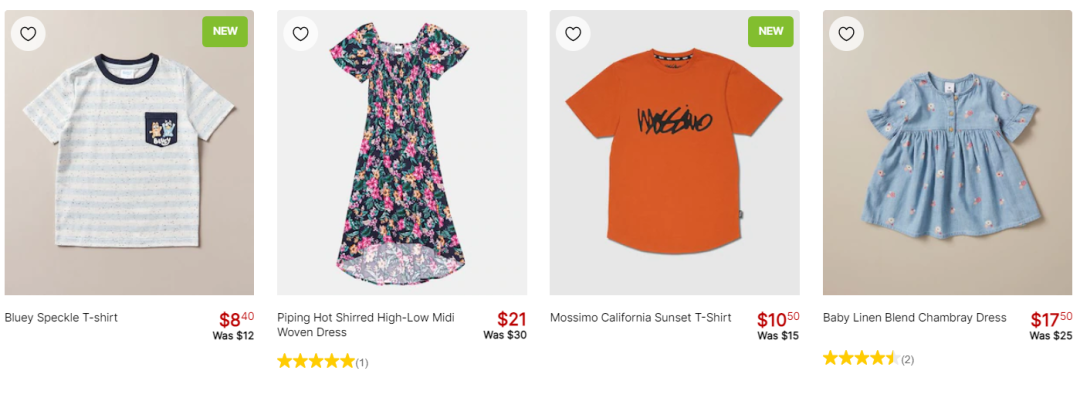This screenshot has width=1080, height=398.
Task: Open Bluey Speckle T-shirt product image
Action: [x=129, y=153]
